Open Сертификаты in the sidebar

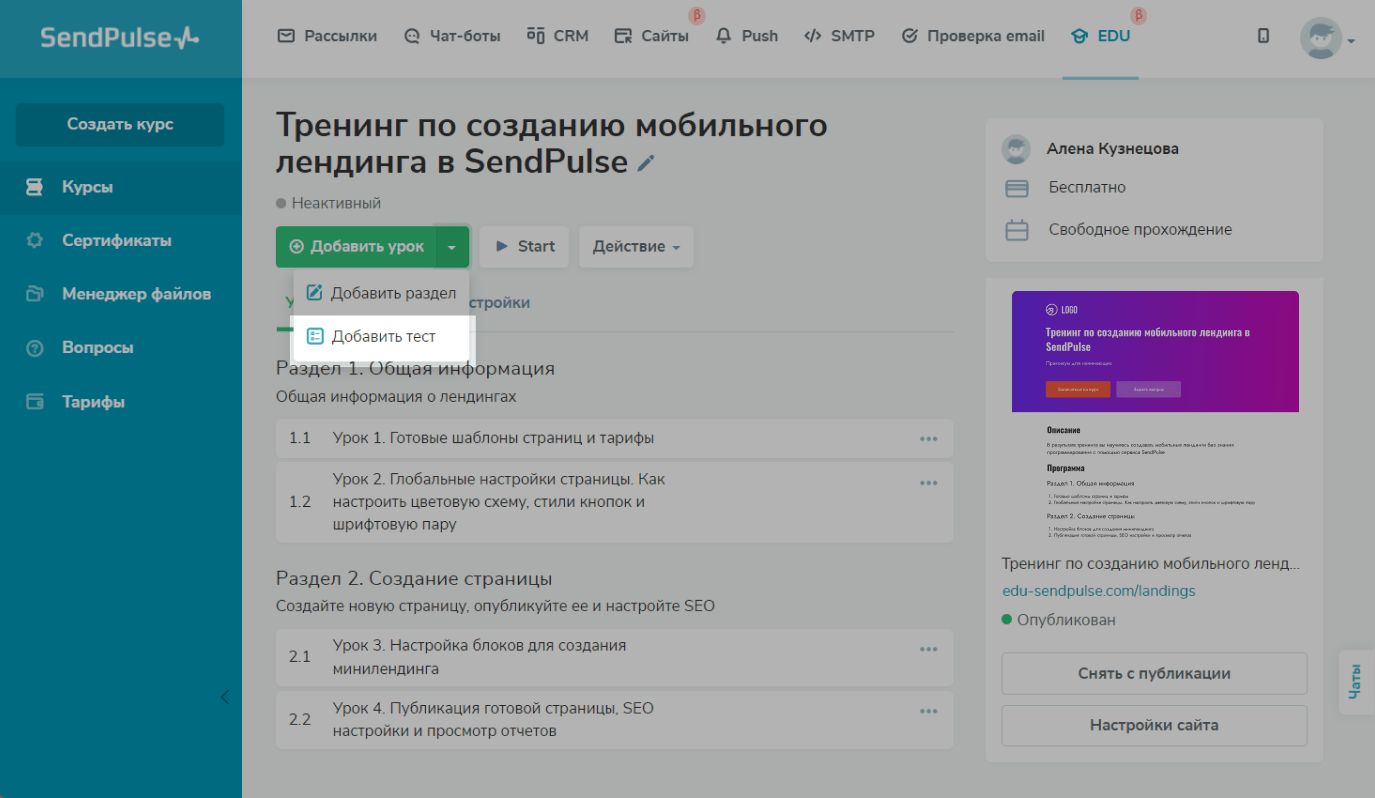120,241
